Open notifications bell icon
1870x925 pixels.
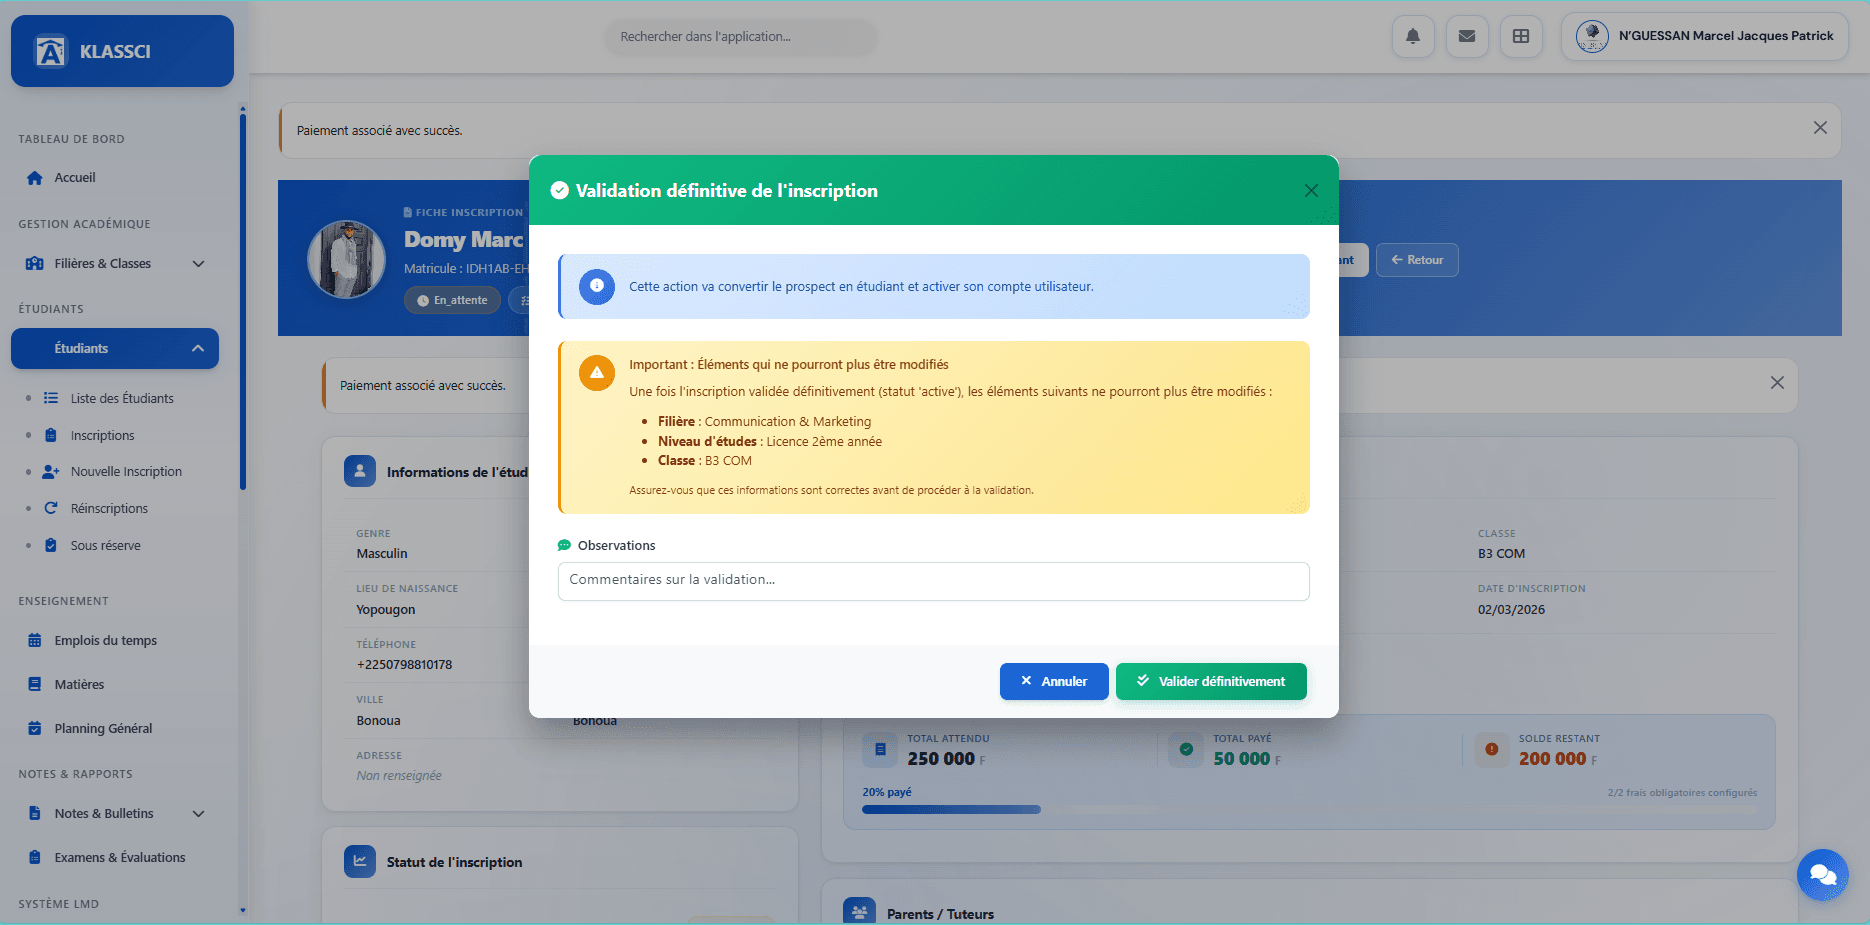point(1413,37)
